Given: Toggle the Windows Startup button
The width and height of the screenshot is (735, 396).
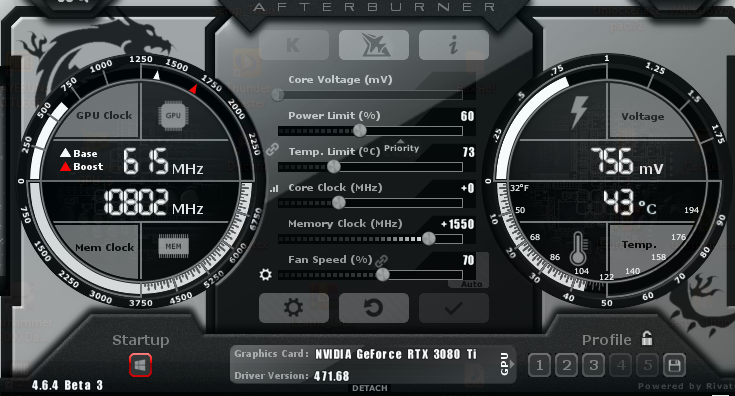Looking at the screenshot, I should click(141, 365).
